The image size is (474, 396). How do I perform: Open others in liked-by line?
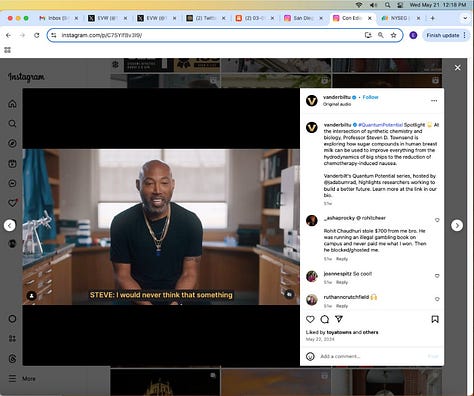(370, 332)
